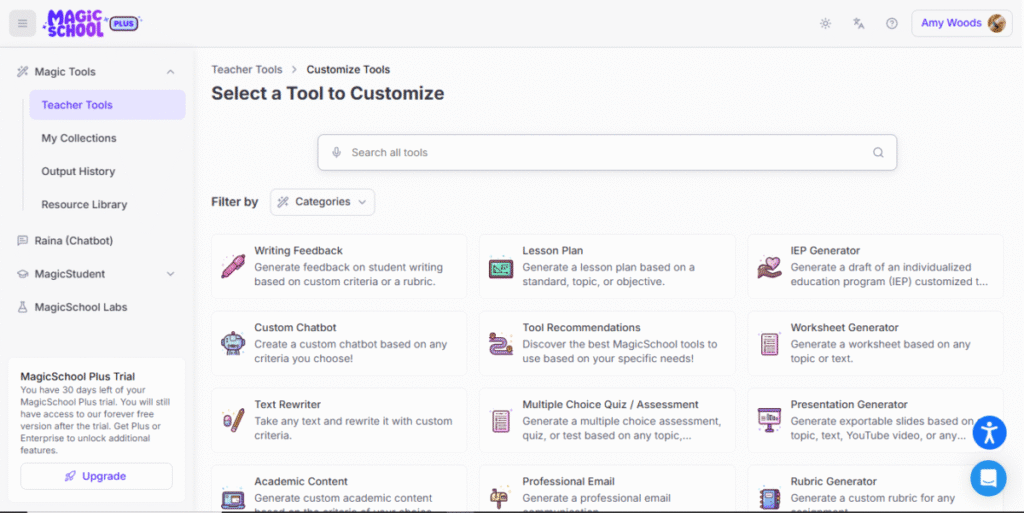Open Amy Woods account menu
The height and width of the screenshot is (513, 1024).
click(961, 23)
